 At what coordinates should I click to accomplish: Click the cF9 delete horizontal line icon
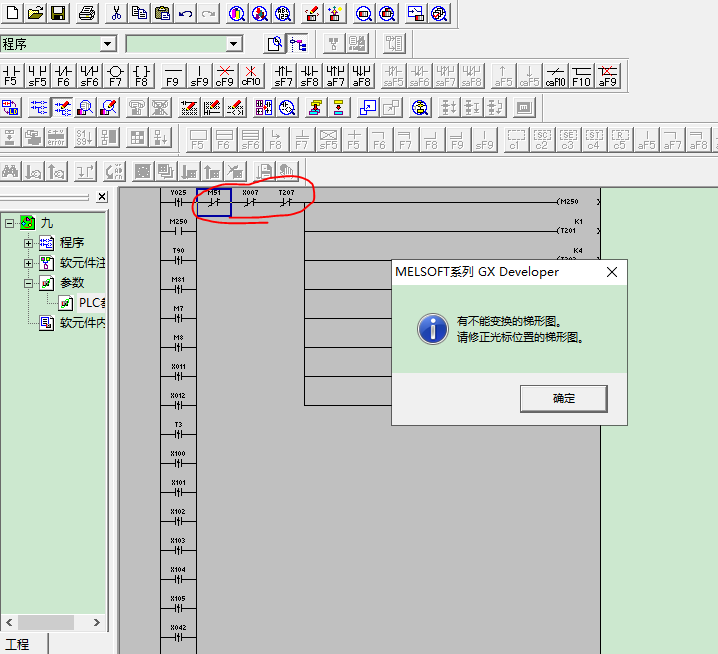(225, 76)
